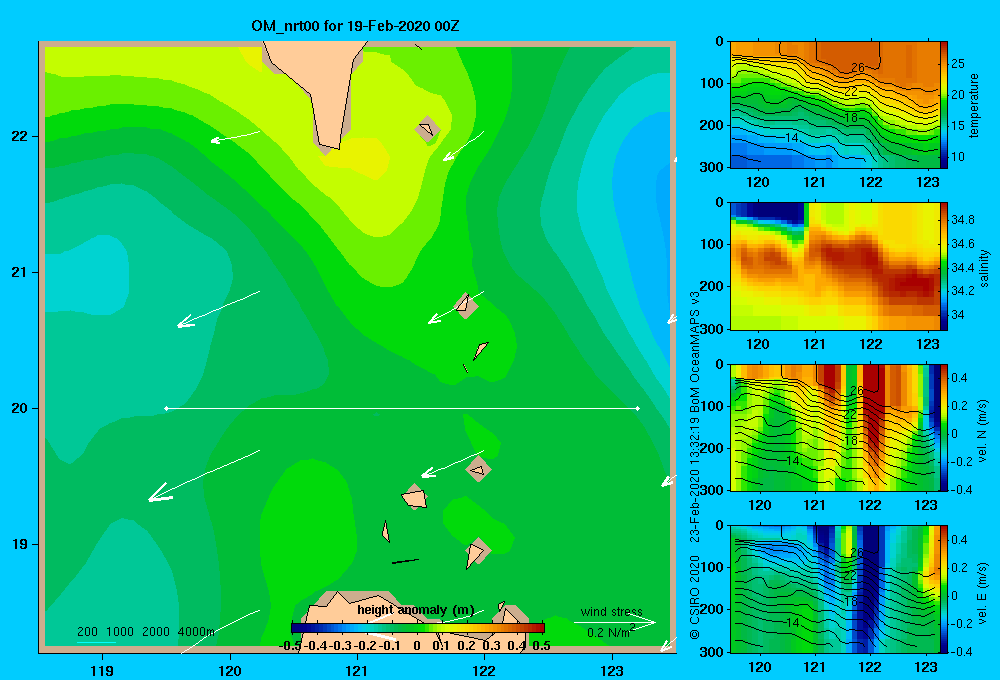Click the east endpoint of transect line
This screenshot has height=680, width=1000.
coord(637,408)
